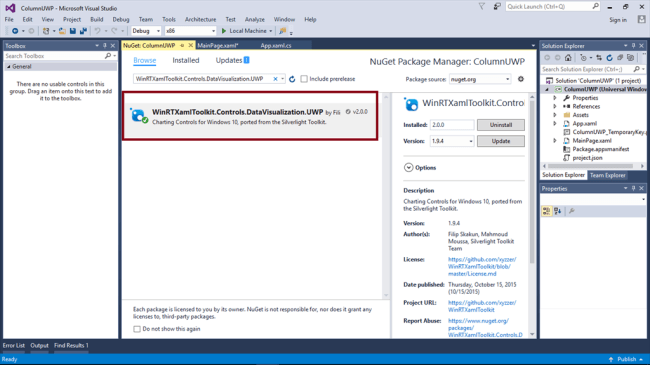The width and height of the screenshot is (650, 365).
Task: Click Sign in link
Action: 618,20
